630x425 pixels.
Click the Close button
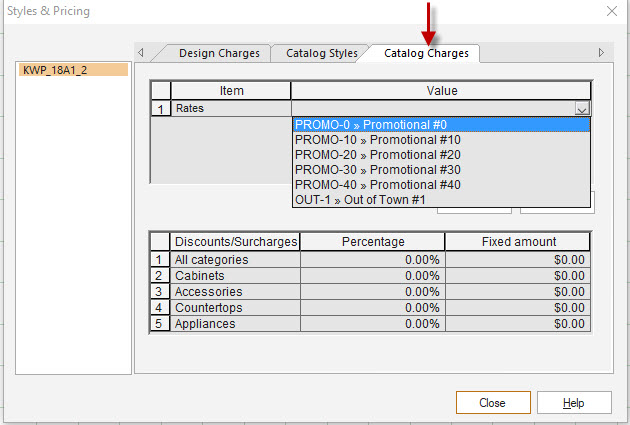pyautogui.click(x=492, y=403)
